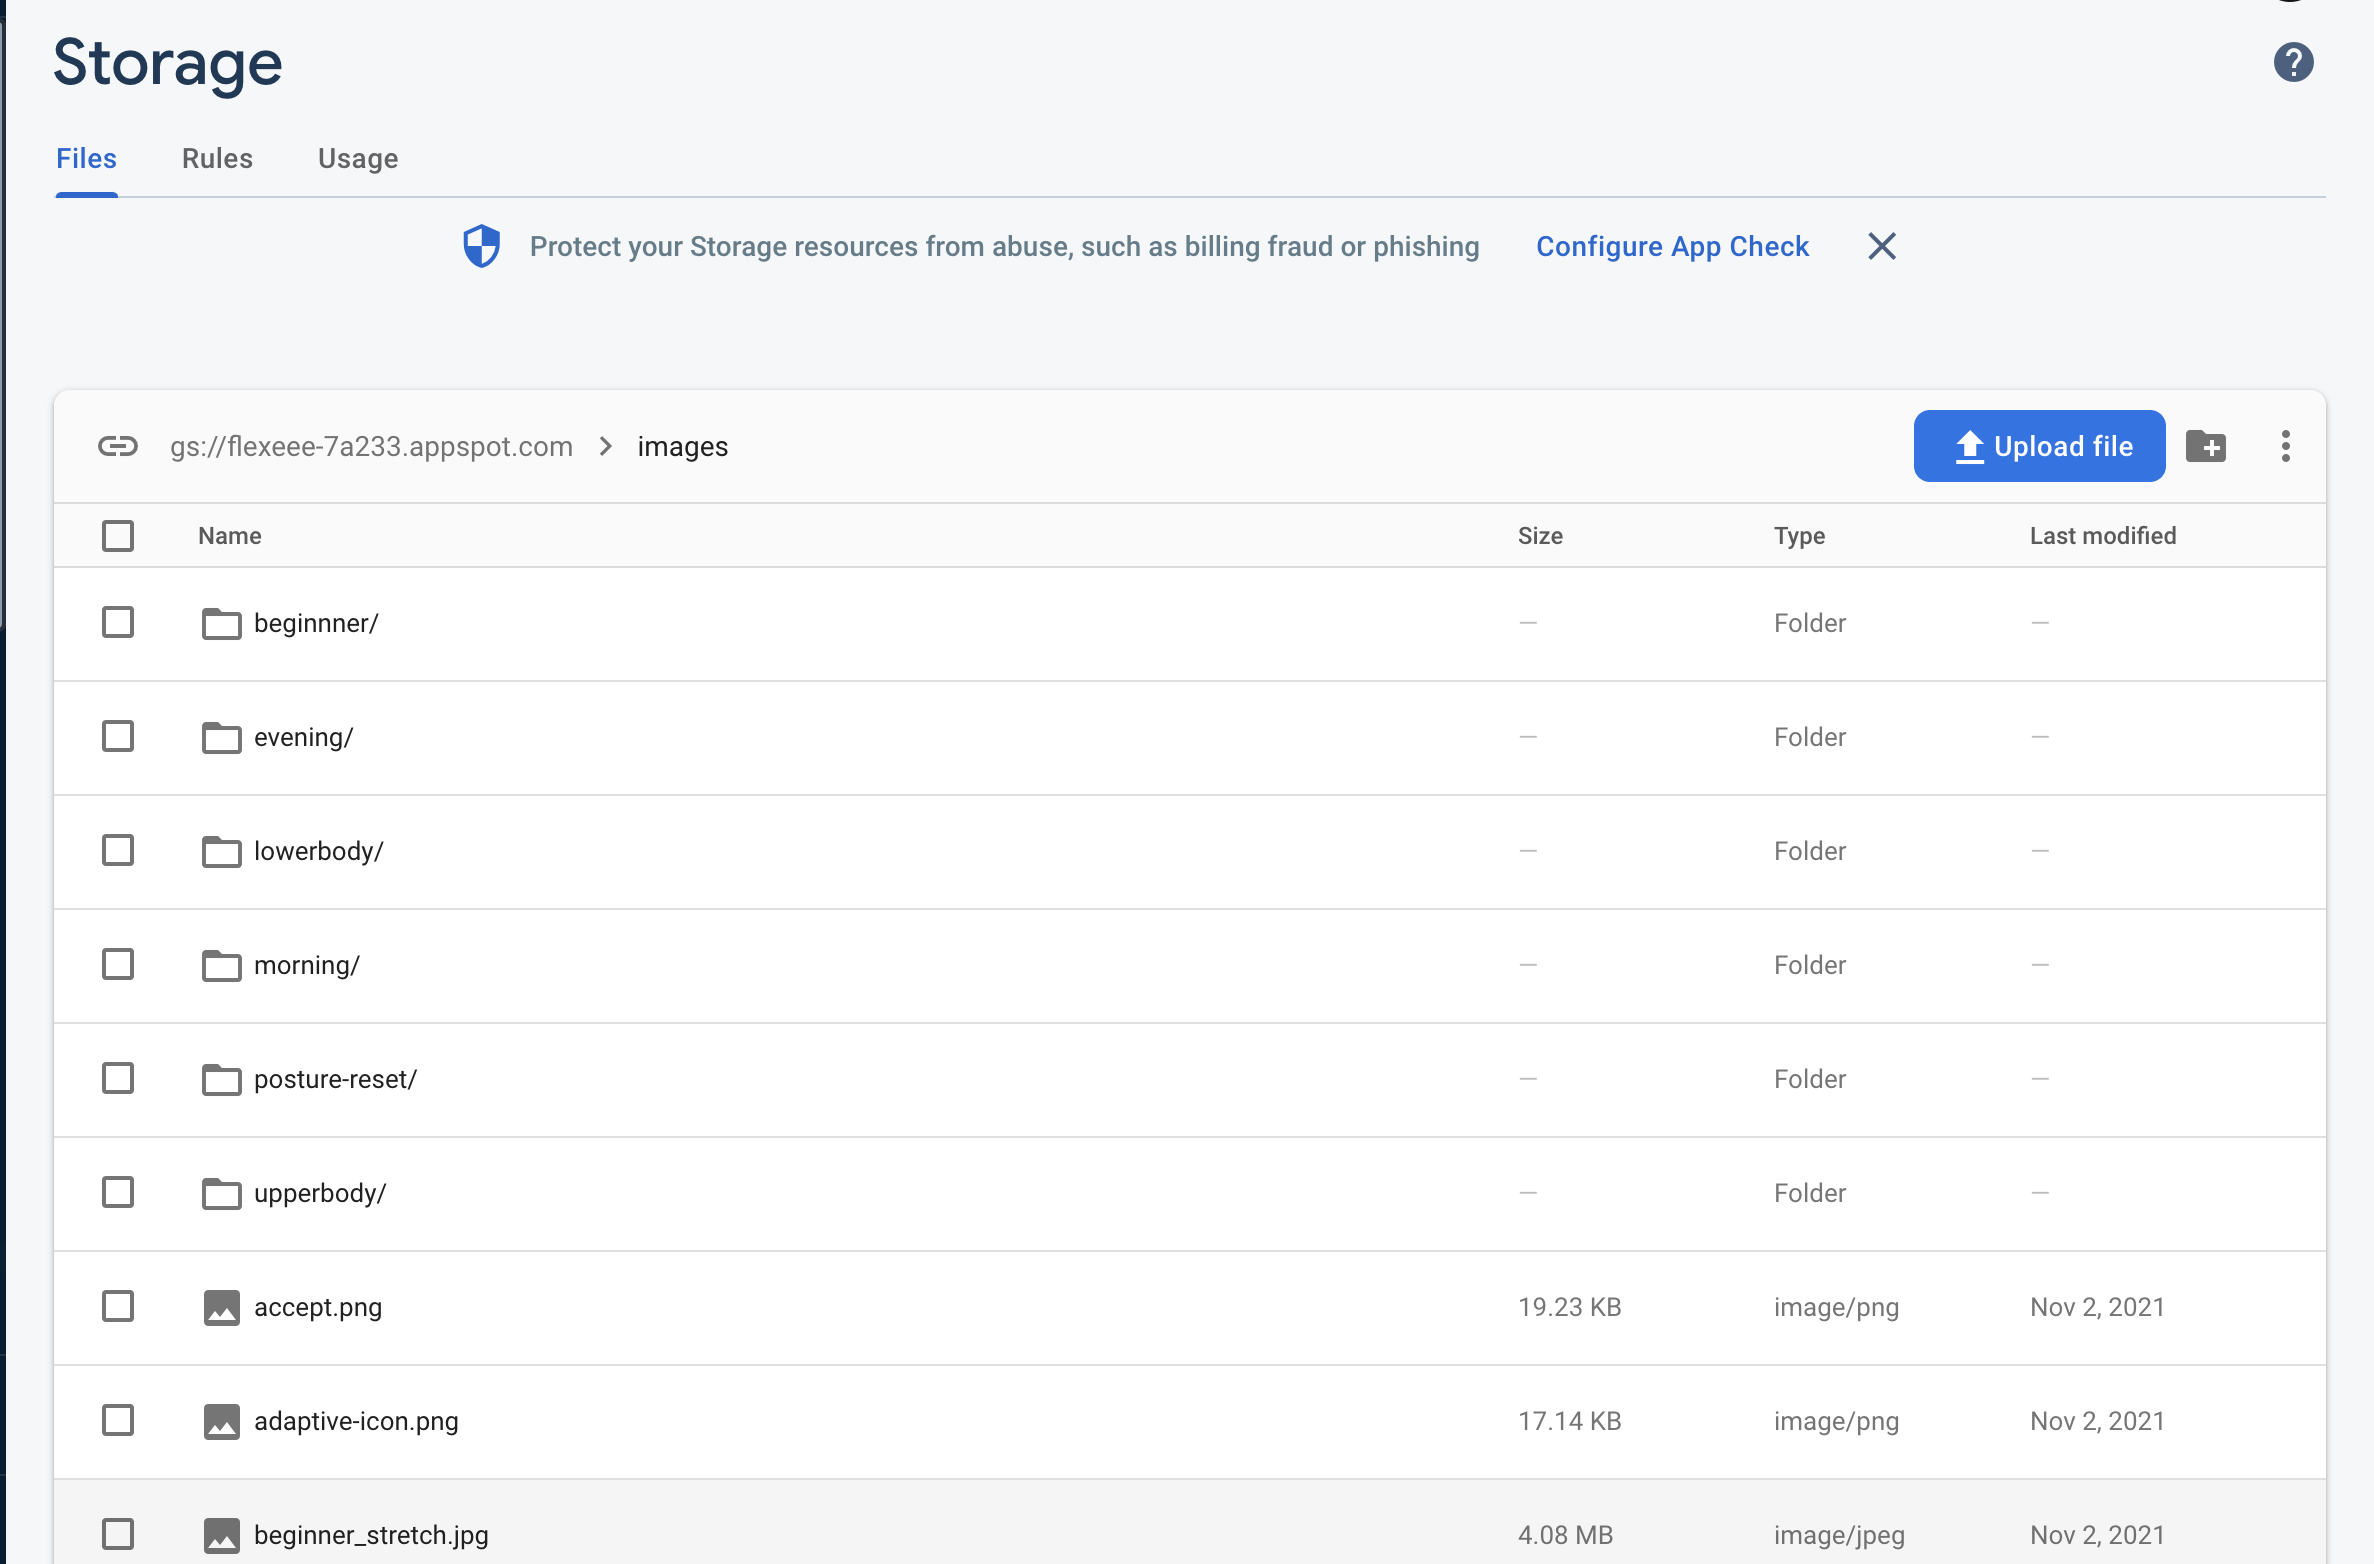Click the accept.png image file icon
The image size is (2374, 1564).
[x=221, y=1307]
